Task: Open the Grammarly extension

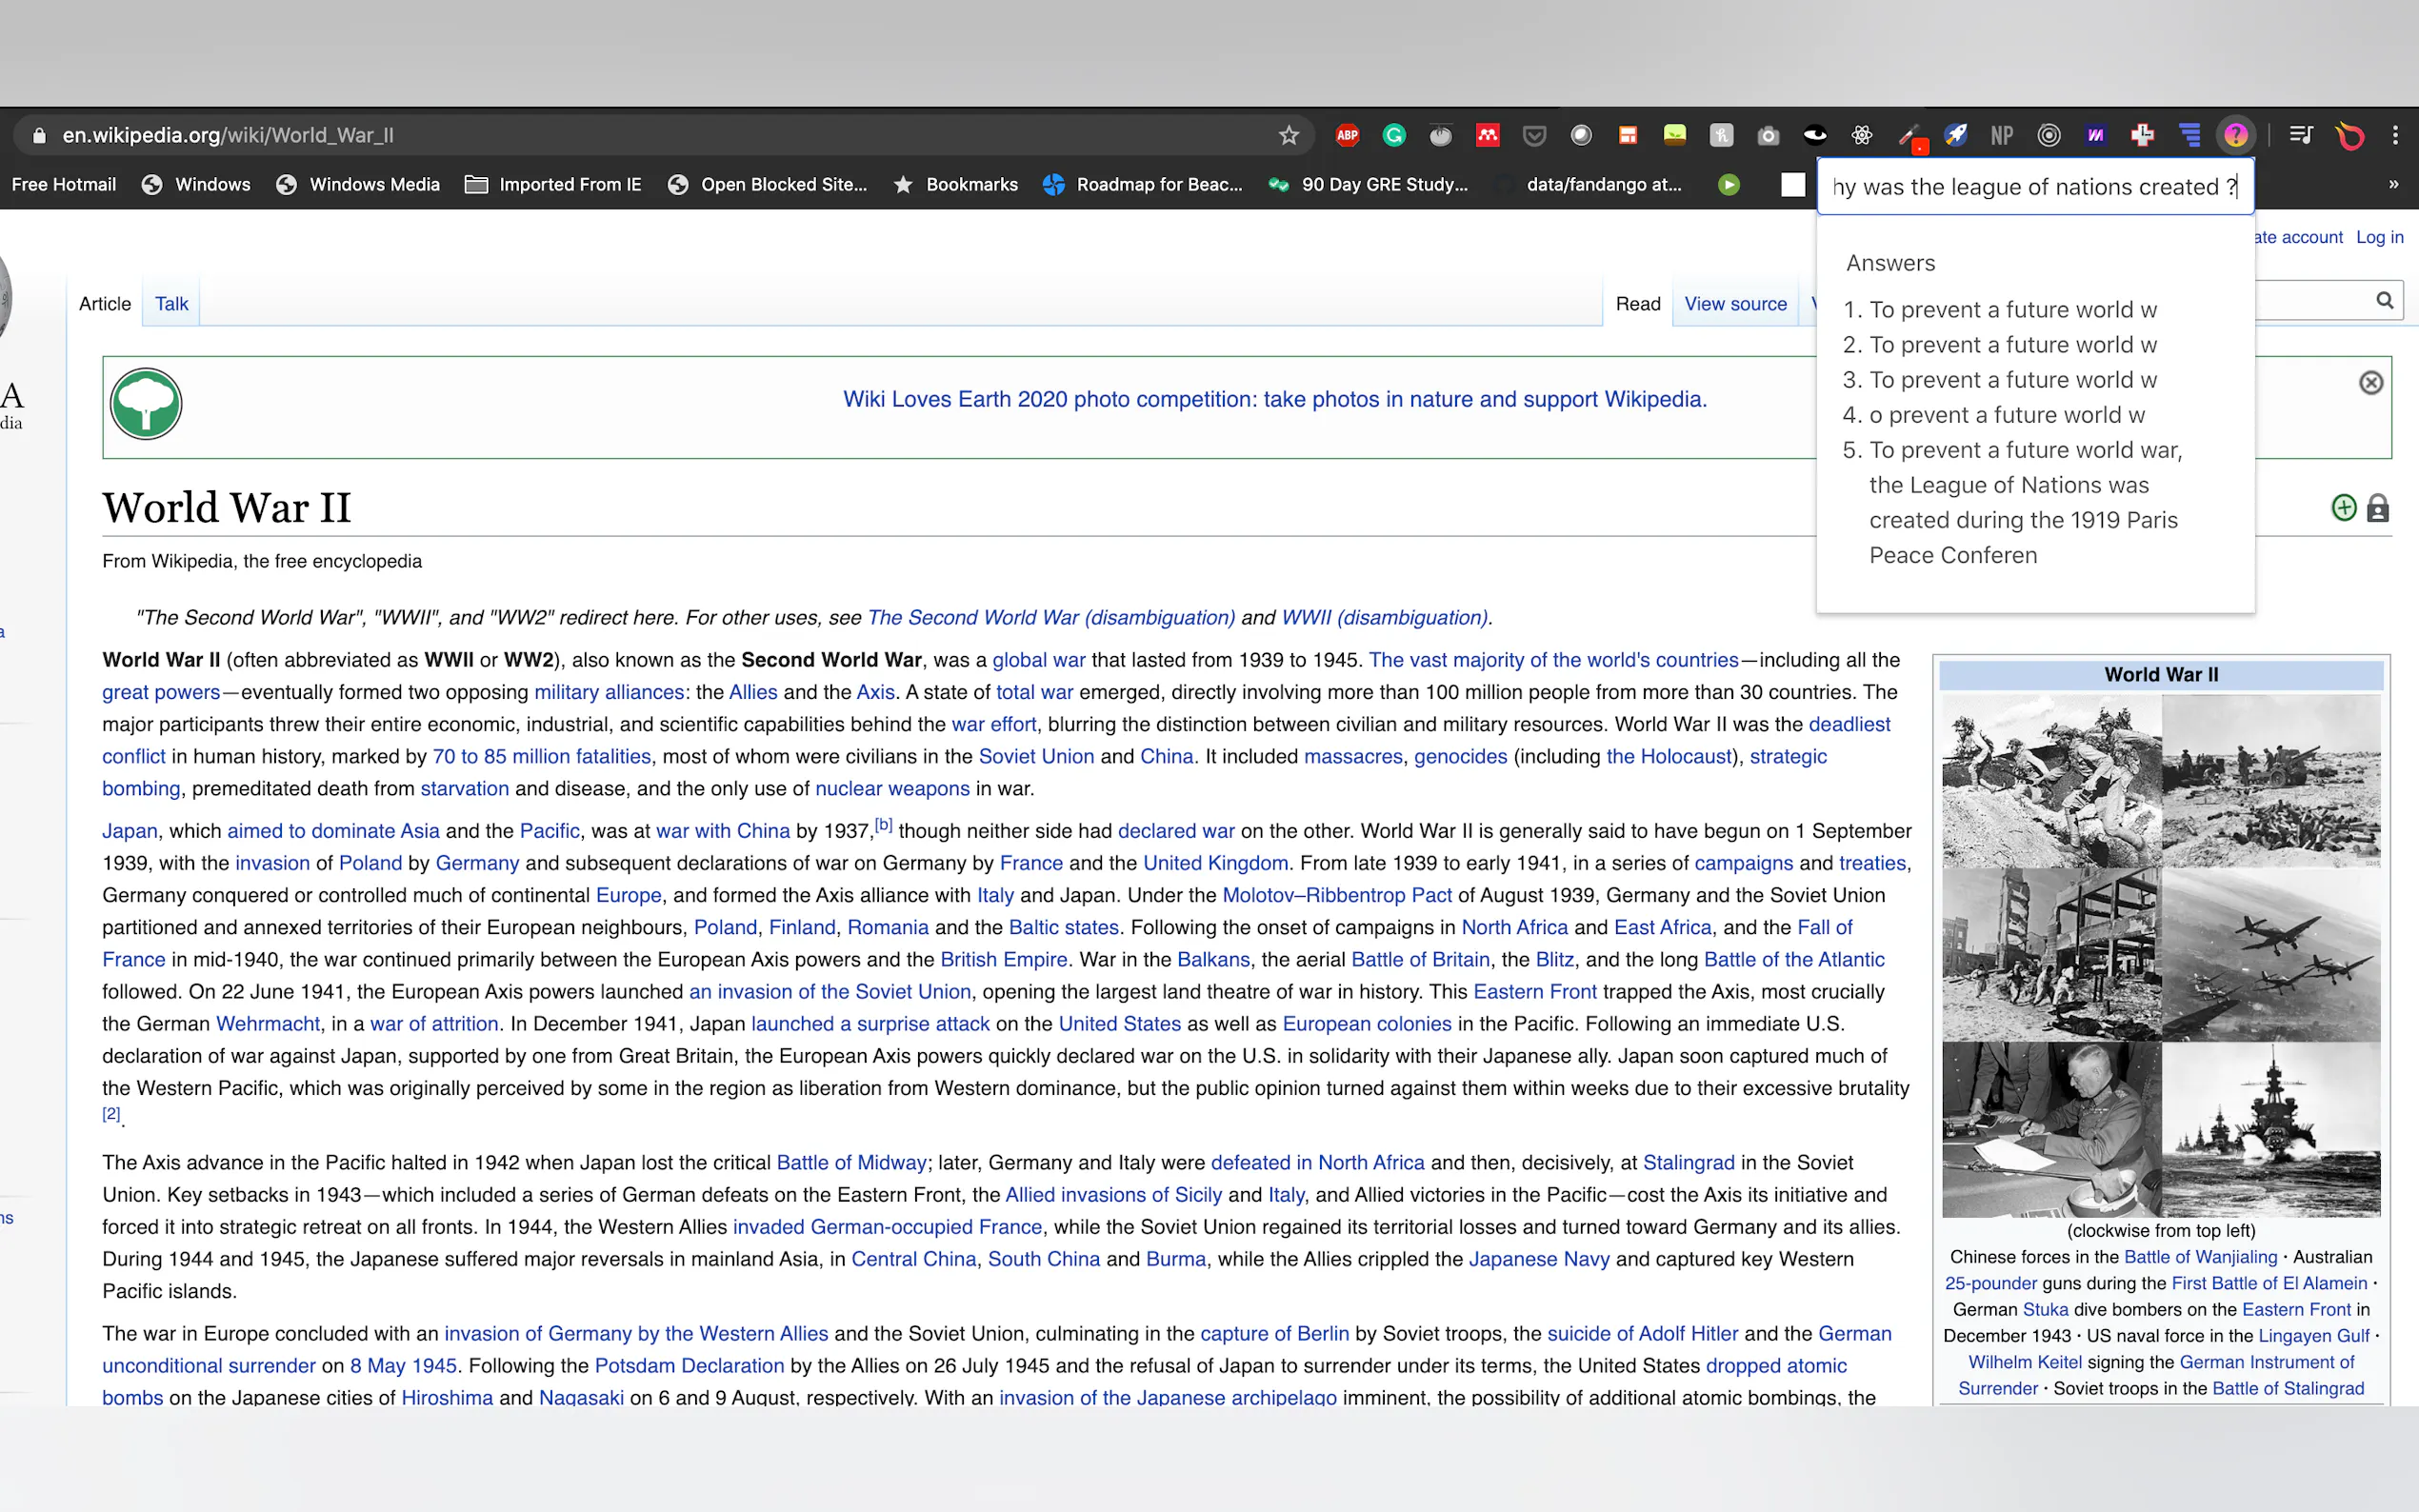Action: (1394, 135)
